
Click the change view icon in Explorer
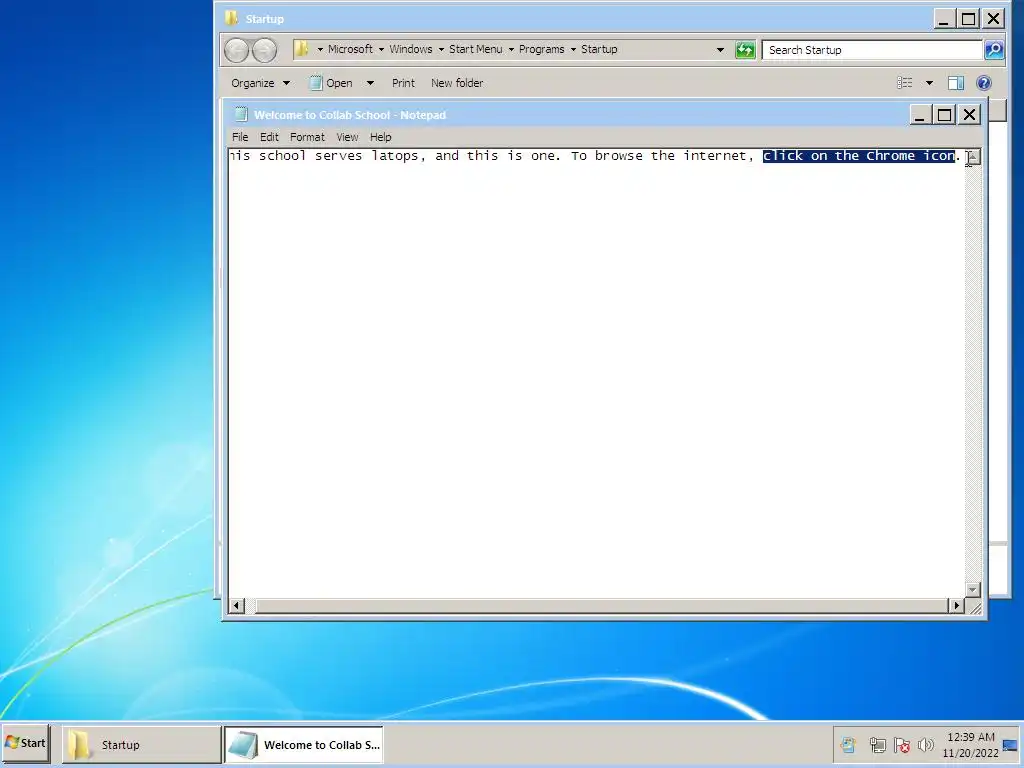(904, 83)
